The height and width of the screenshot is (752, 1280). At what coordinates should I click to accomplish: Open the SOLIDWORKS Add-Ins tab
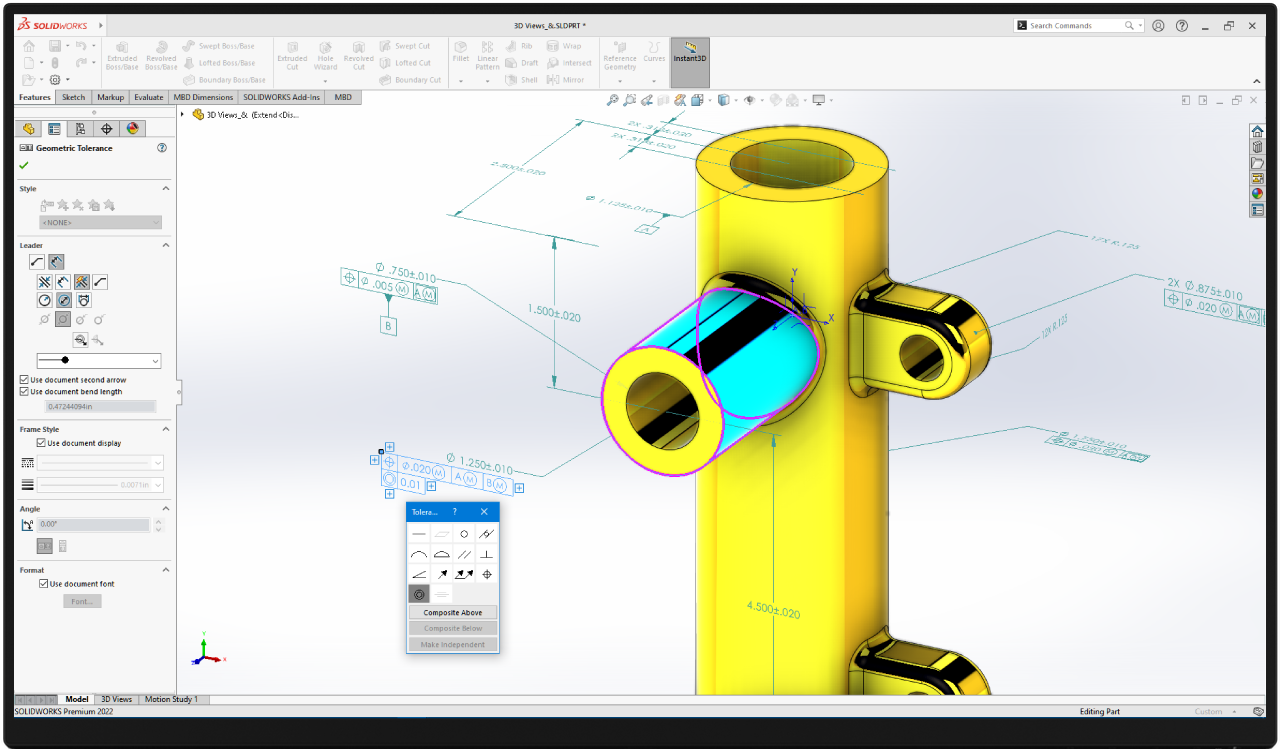pos(282,97)
